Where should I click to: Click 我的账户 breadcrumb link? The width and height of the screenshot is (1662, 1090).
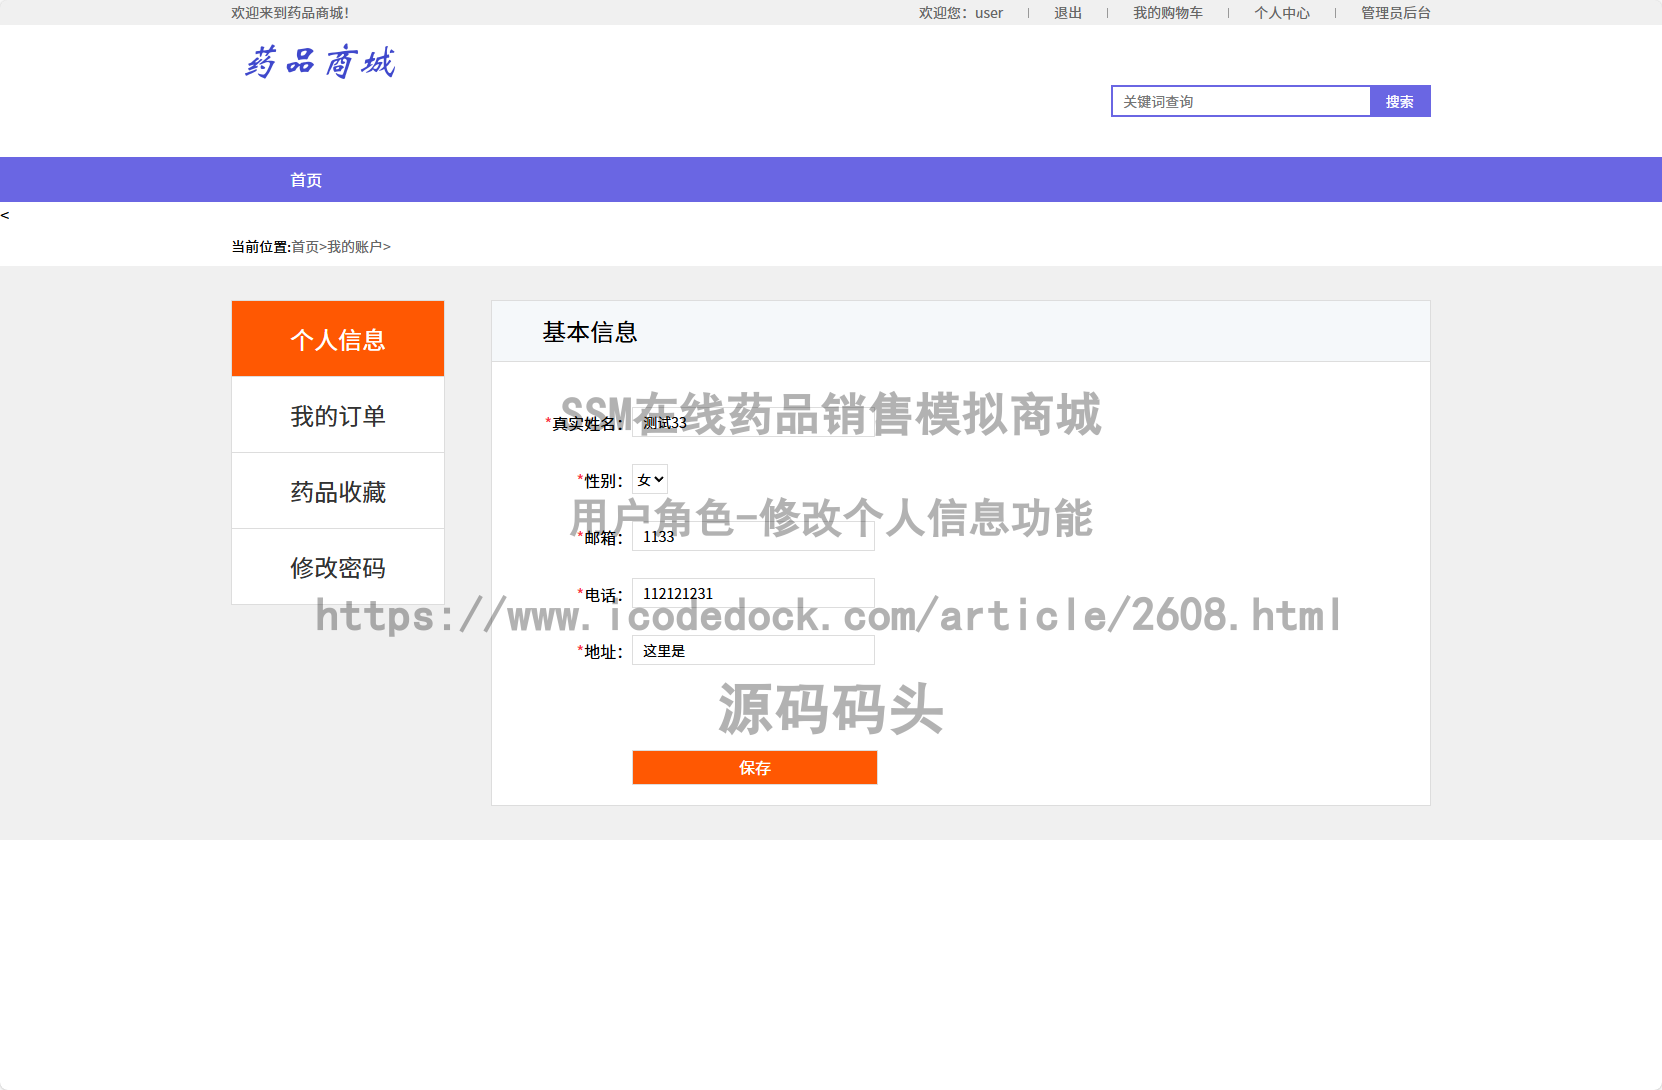click(355, 246)
